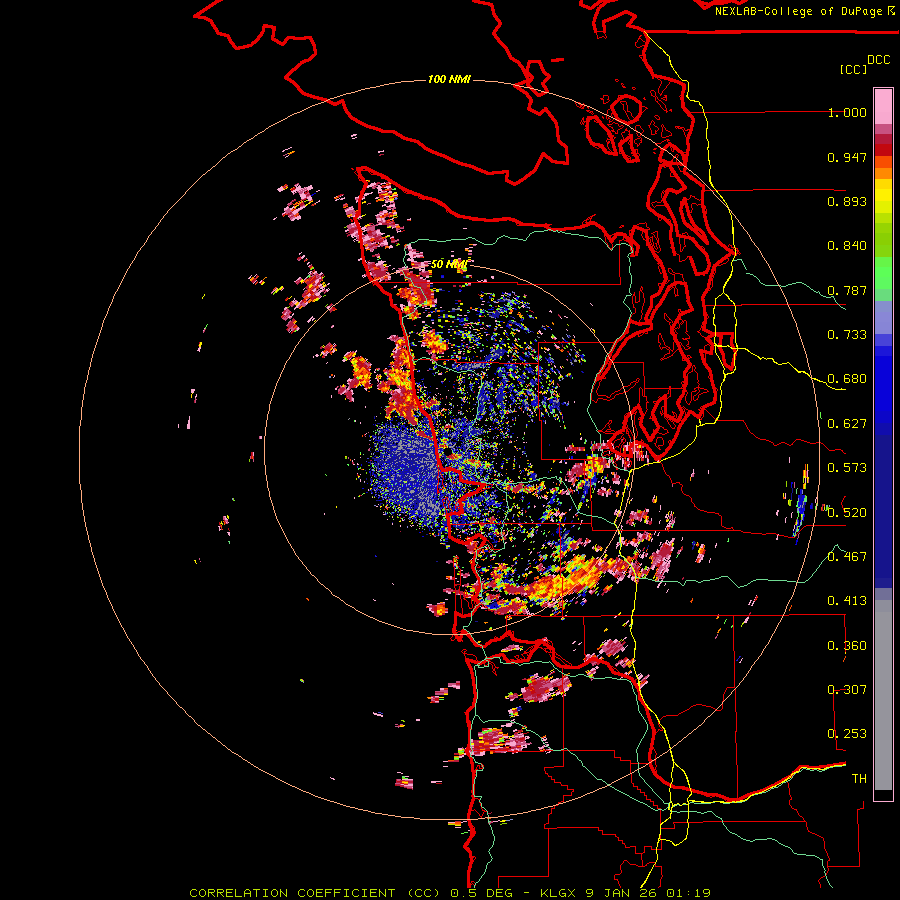The width and height of the screenshot is (900, 900).
Task: Click the gray low-value color bar segment
Action: (883, 695)
